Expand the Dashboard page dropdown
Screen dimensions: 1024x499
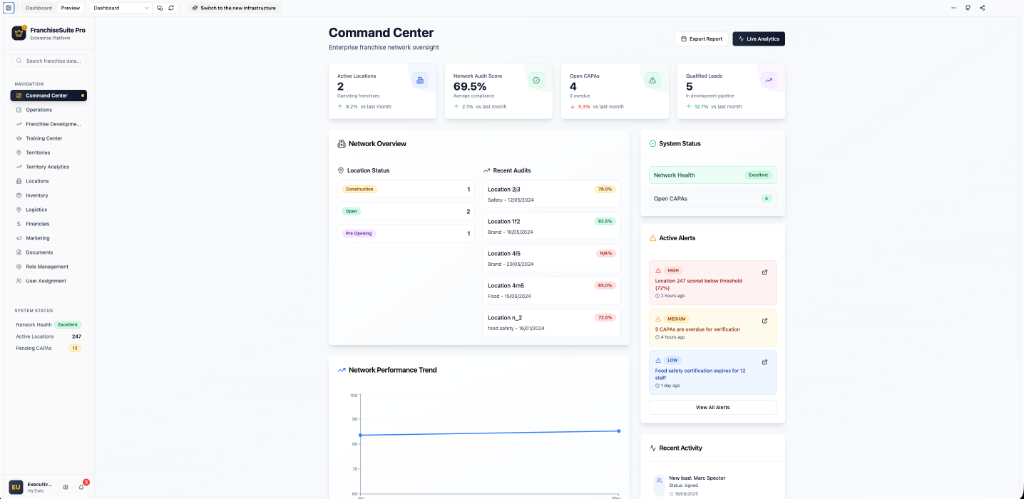tap(120, 8)
